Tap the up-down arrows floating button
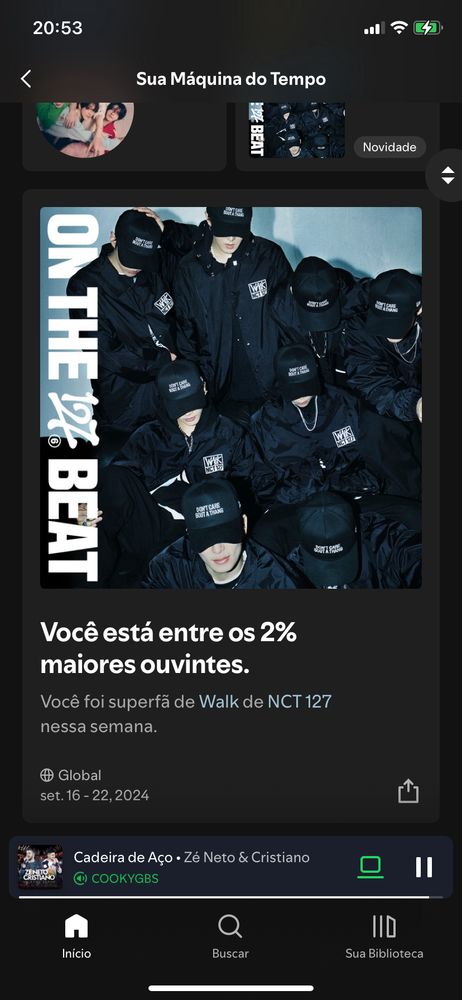Viewport: 462px width, 1000px height. click(448, 175)
